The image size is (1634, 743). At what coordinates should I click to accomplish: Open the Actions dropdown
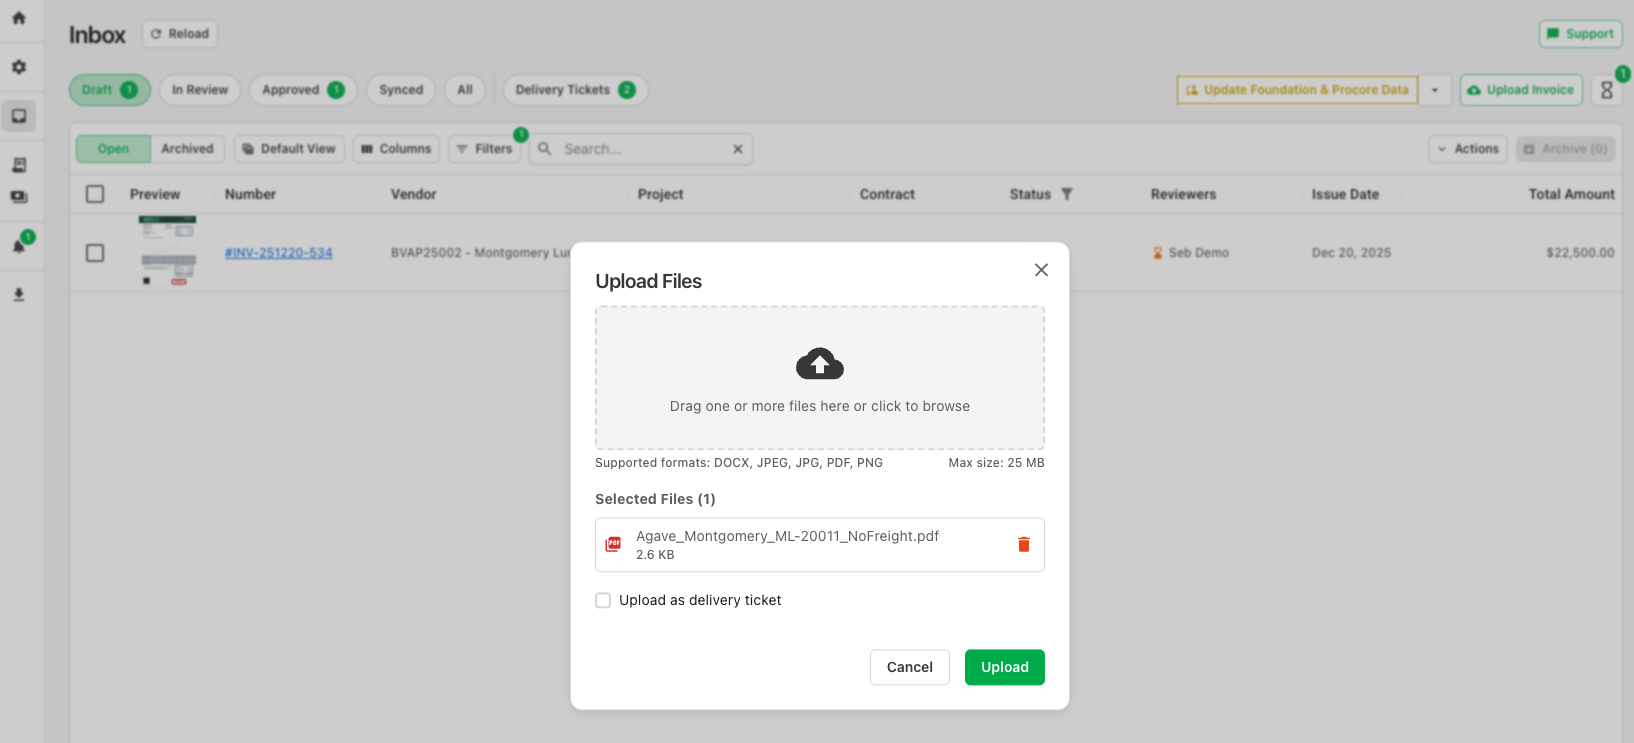1468,149
